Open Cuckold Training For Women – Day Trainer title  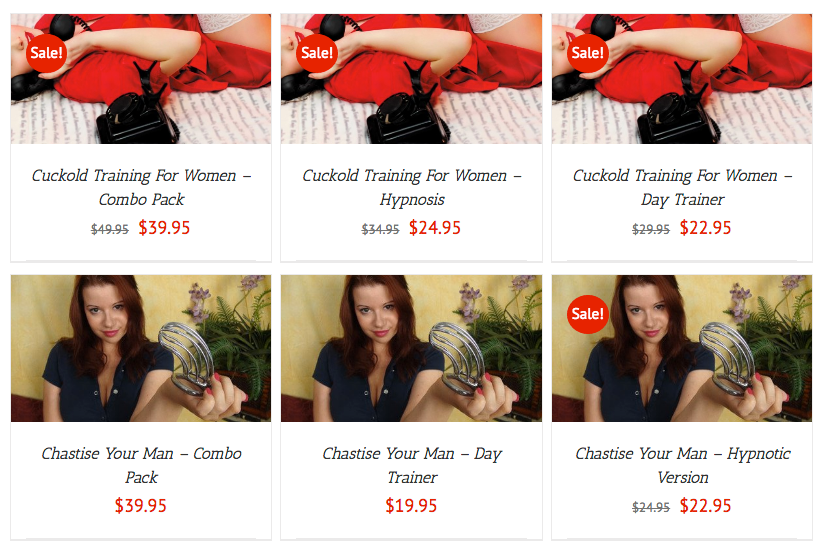[682, 187]
